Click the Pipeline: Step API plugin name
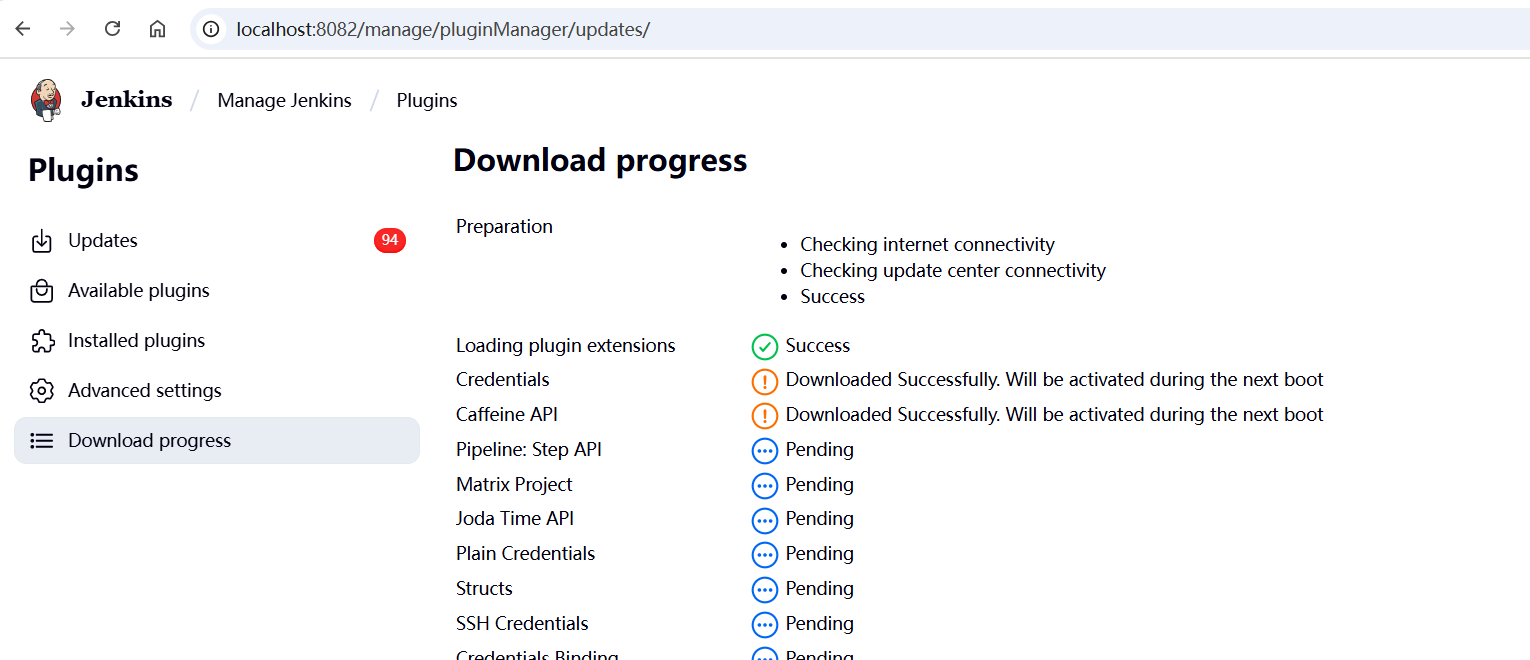This screenshot has width=1530, height=660. 529,450
